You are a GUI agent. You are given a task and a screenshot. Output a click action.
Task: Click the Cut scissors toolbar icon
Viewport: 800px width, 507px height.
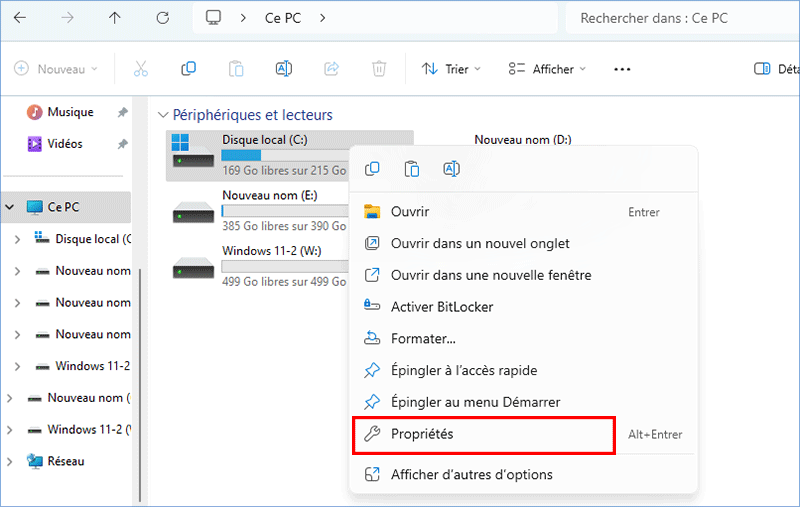141,69
